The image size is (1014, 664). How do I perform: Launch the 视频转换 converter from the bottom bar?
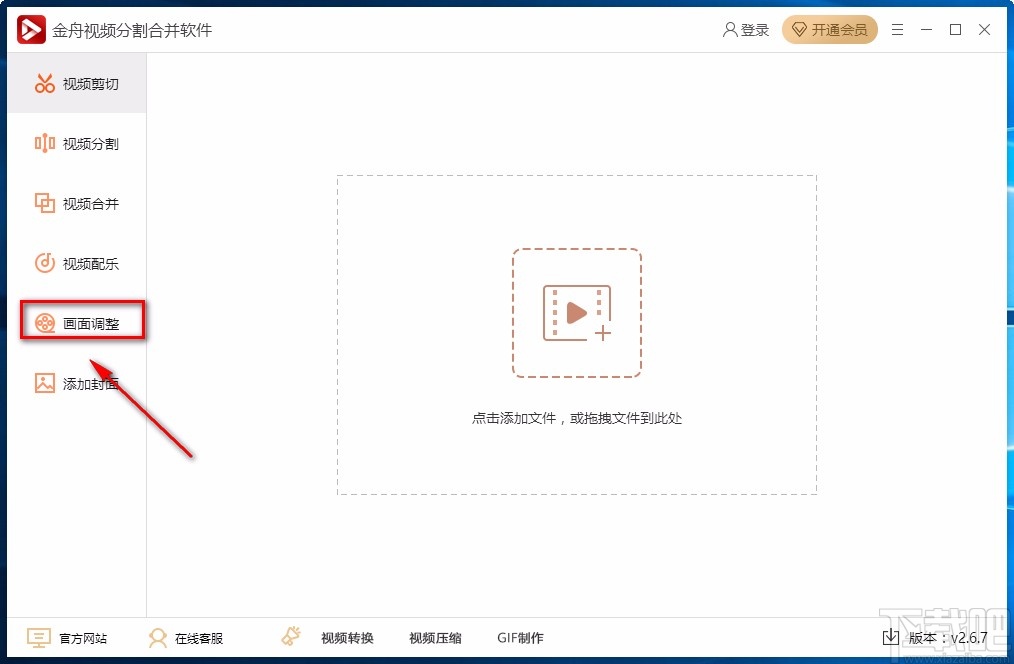coord(346,637)
